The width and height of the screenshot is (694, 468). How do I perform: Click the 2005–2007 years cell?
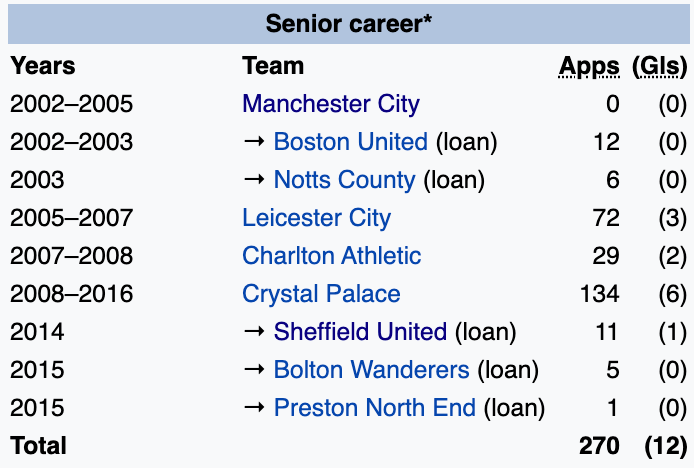(x=71, y=218)
